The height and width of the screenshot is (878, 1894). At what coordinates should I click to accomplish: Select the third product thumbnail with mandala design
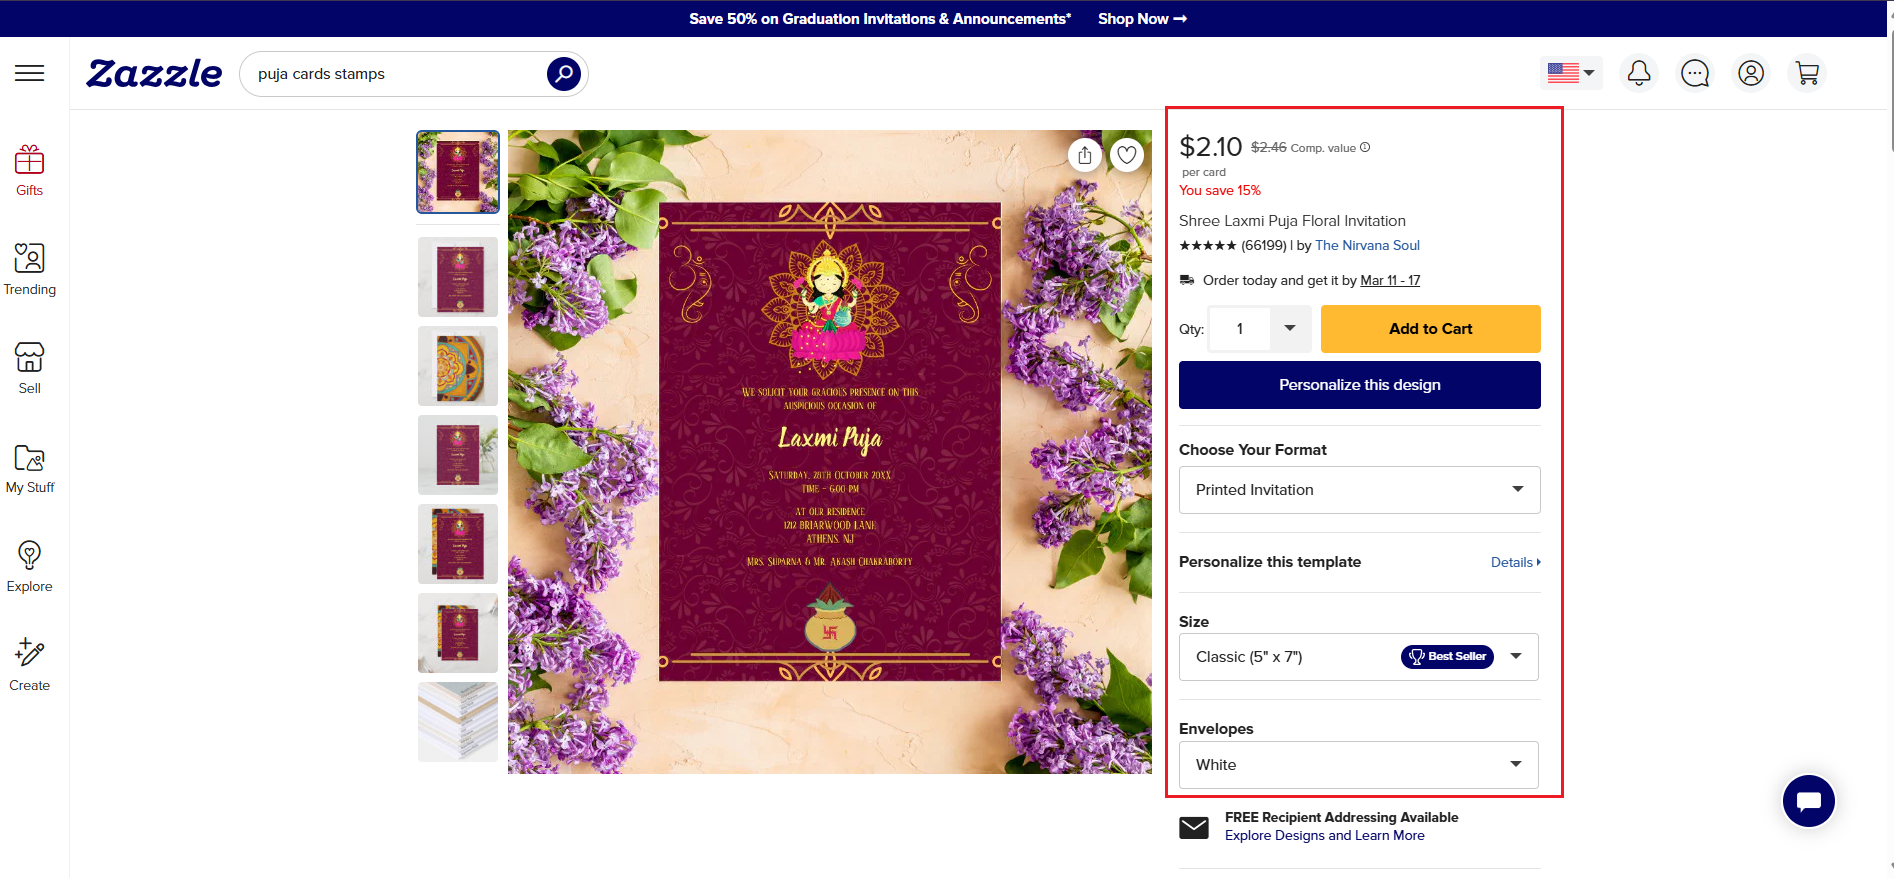point(458,366)
